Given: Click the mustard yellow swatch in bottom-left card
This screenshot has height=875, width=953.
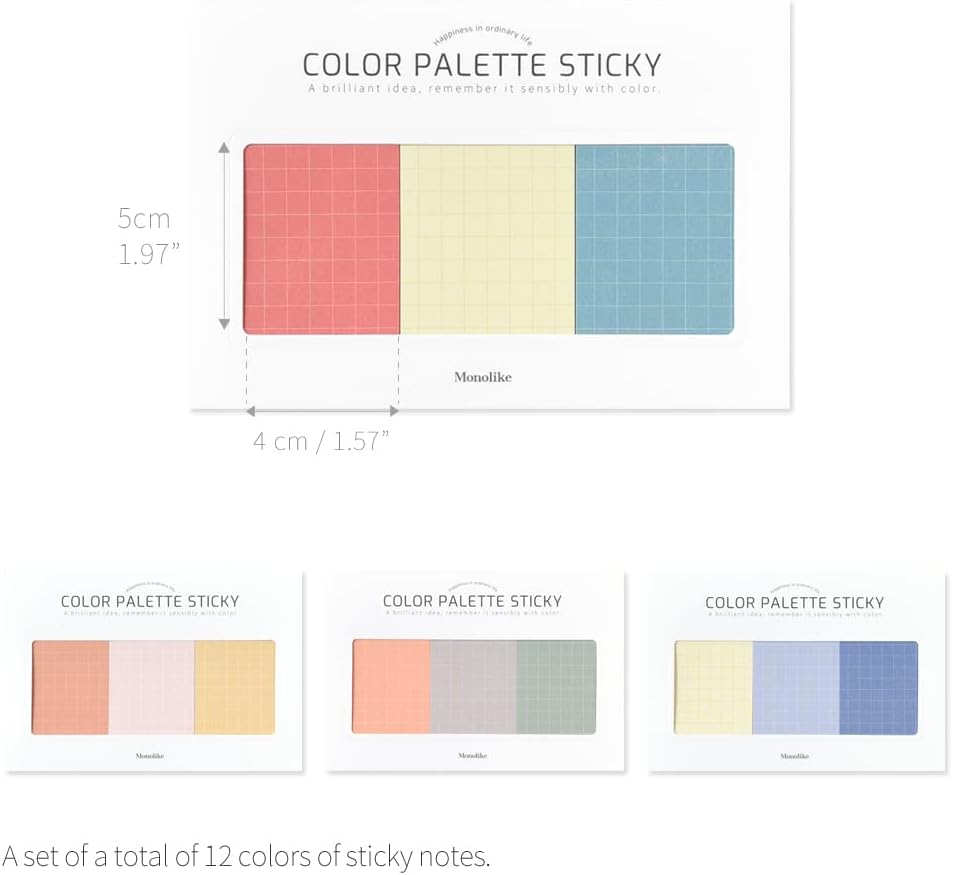Looking at the screenshot, I should point(234,687).
